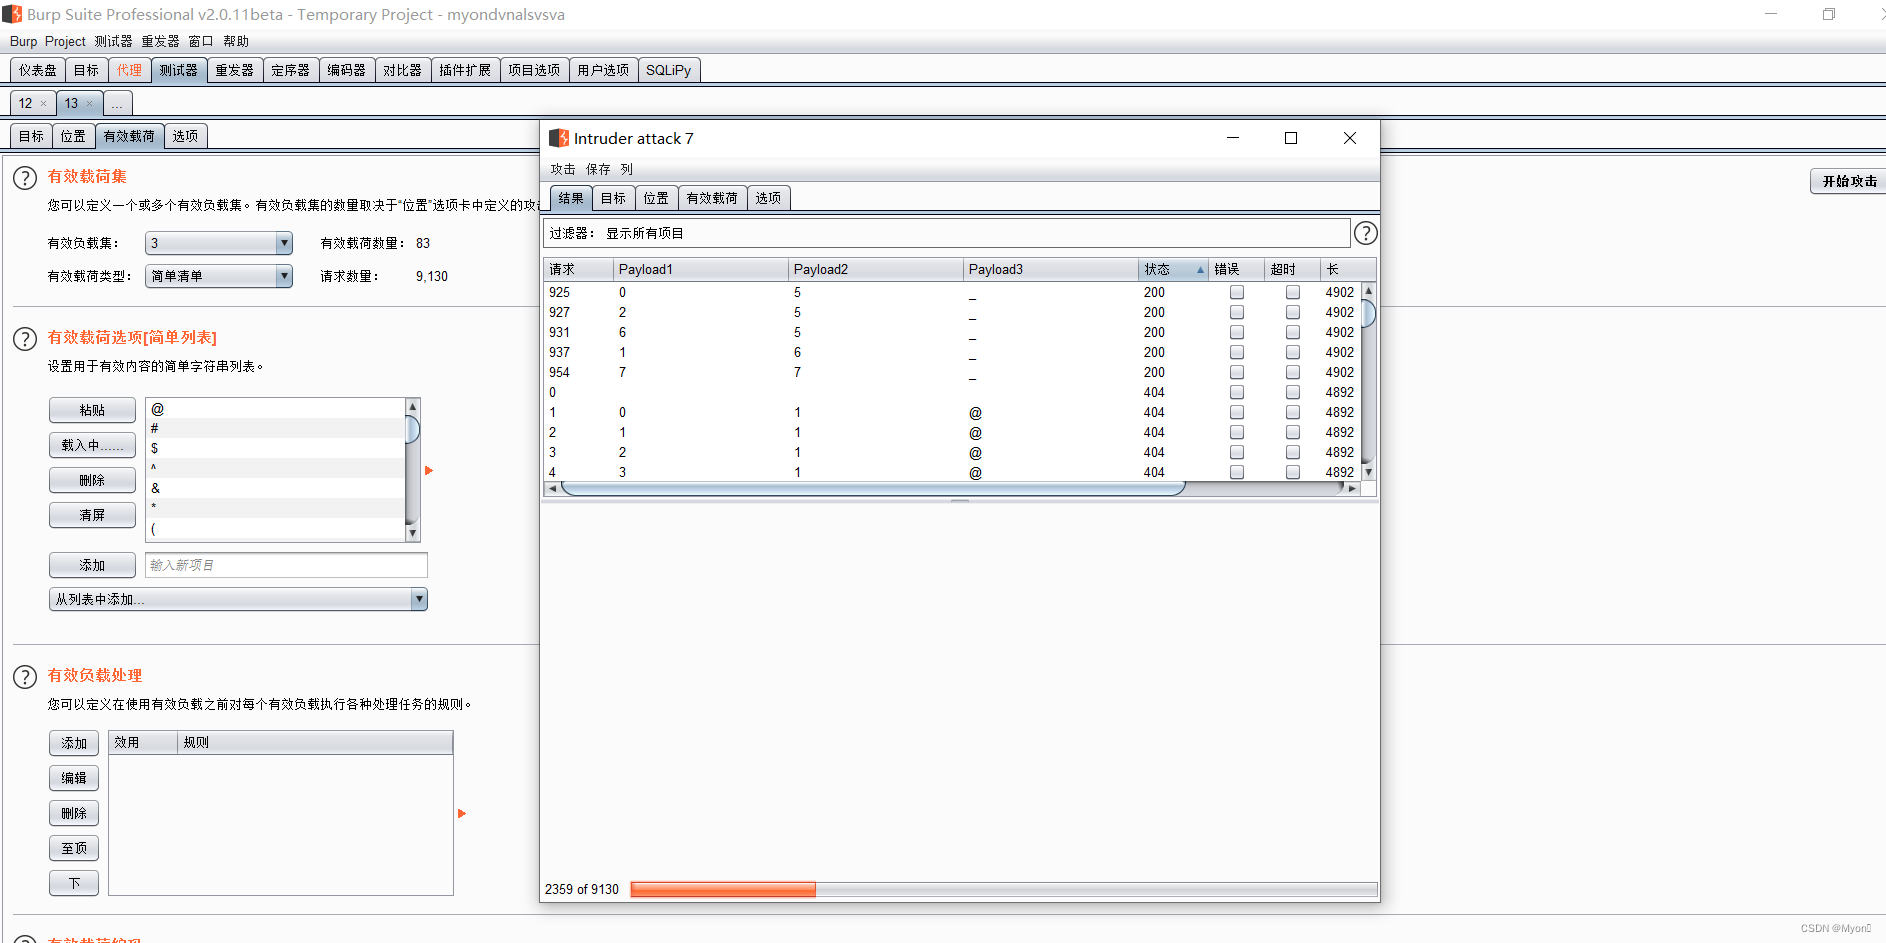
Task: Open help for 有效载荷选项 simple list section
Action: pyautogui.click(x=25, y=339)
